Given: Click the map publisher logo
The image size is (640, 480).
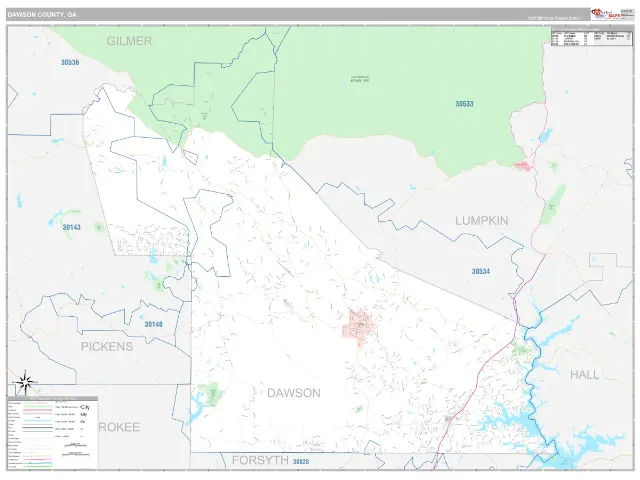Looking at the screenshot, I should [x=606, y=14].
